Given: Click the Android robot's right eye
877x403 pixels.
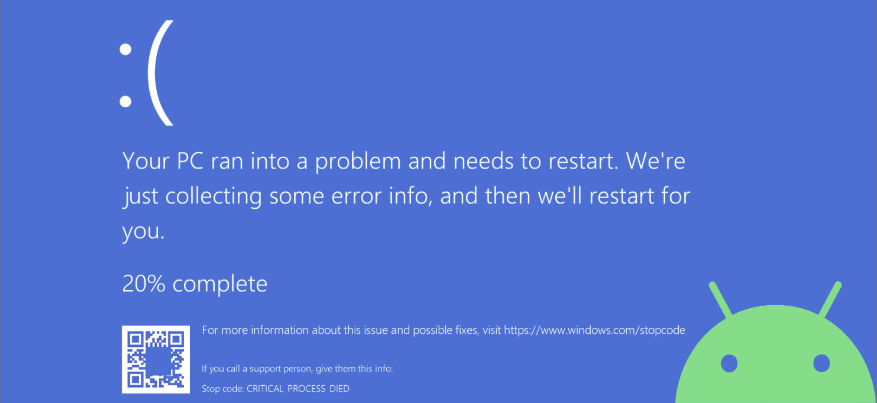Looking at the screenshot, I should coord(821,363).
